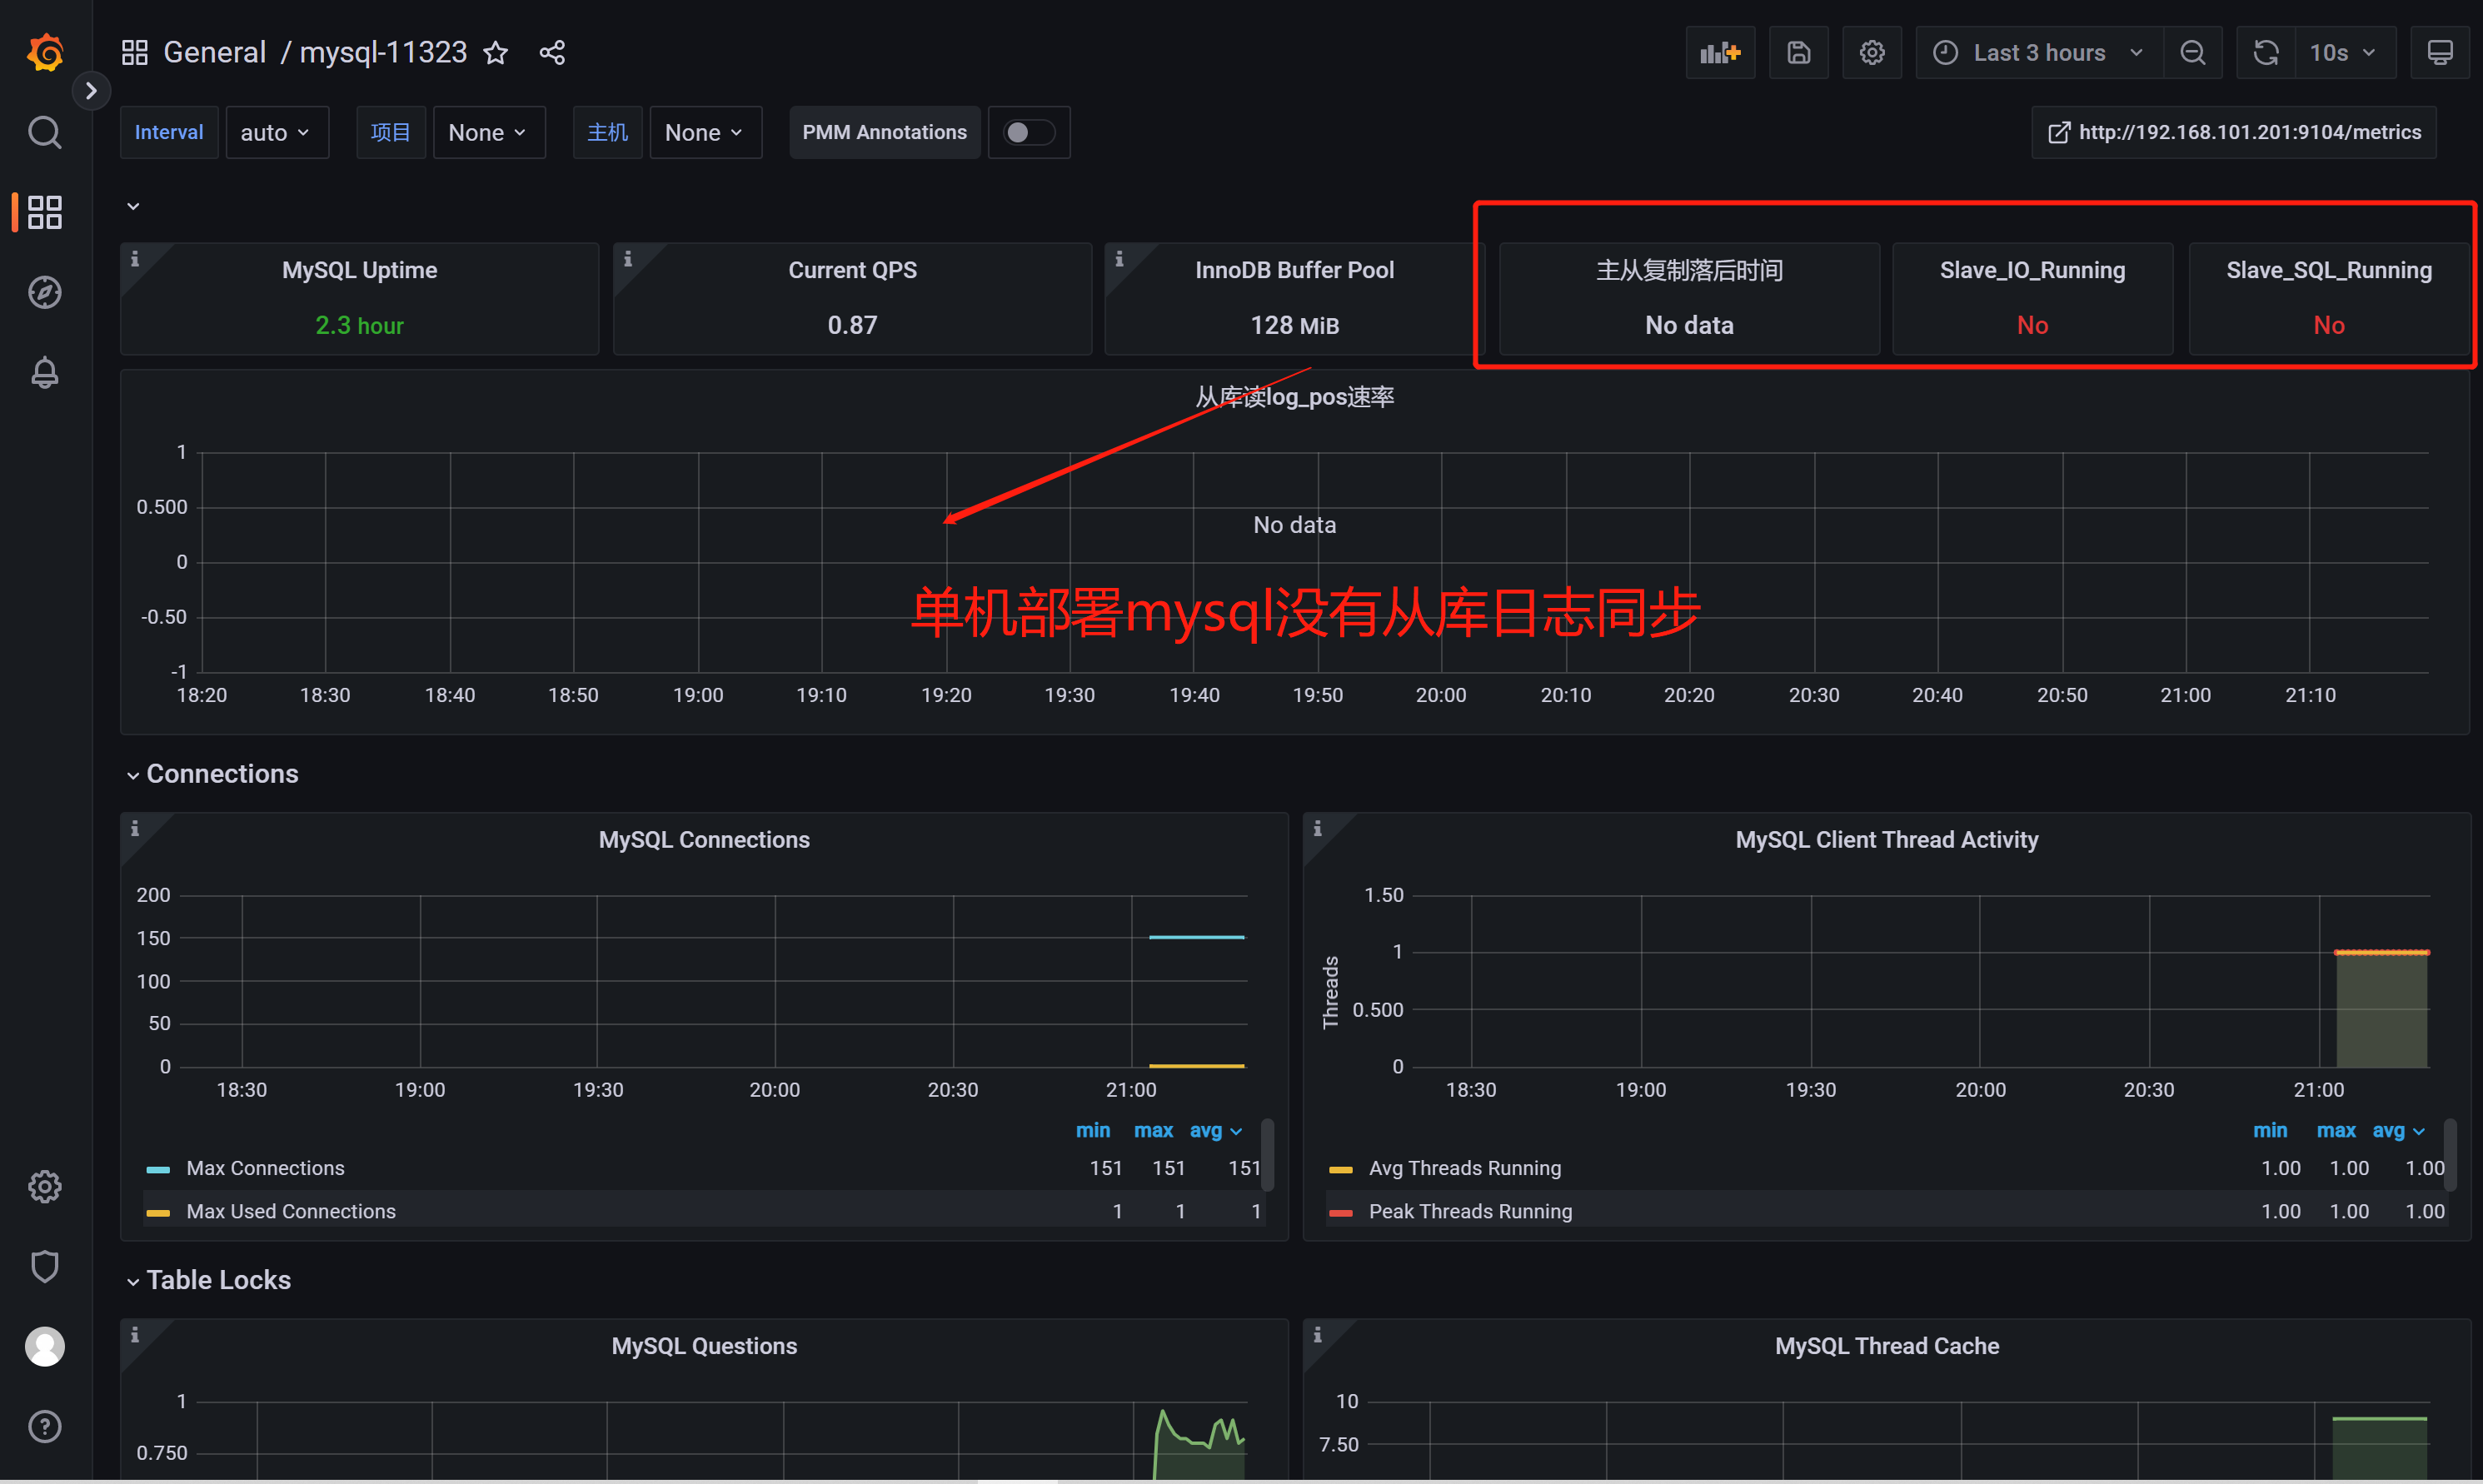This screenshot has width=2483, height=1484.
Task: Show info for InnoDB Buffer Pool panel
Action: tap(1120, 259)
